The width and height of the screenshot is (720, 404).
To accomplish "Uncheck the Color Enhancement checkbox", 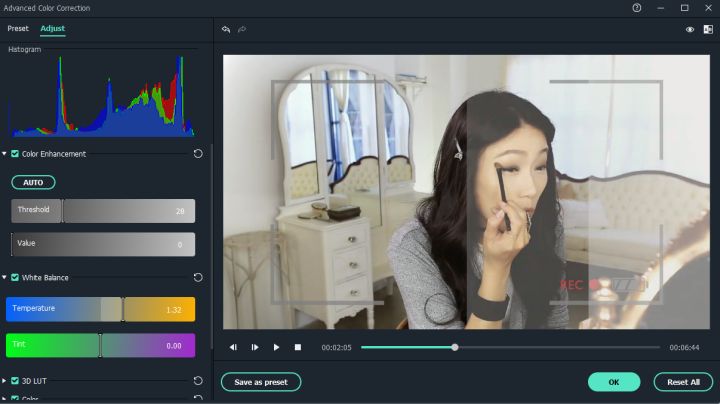I will [15, 154].
